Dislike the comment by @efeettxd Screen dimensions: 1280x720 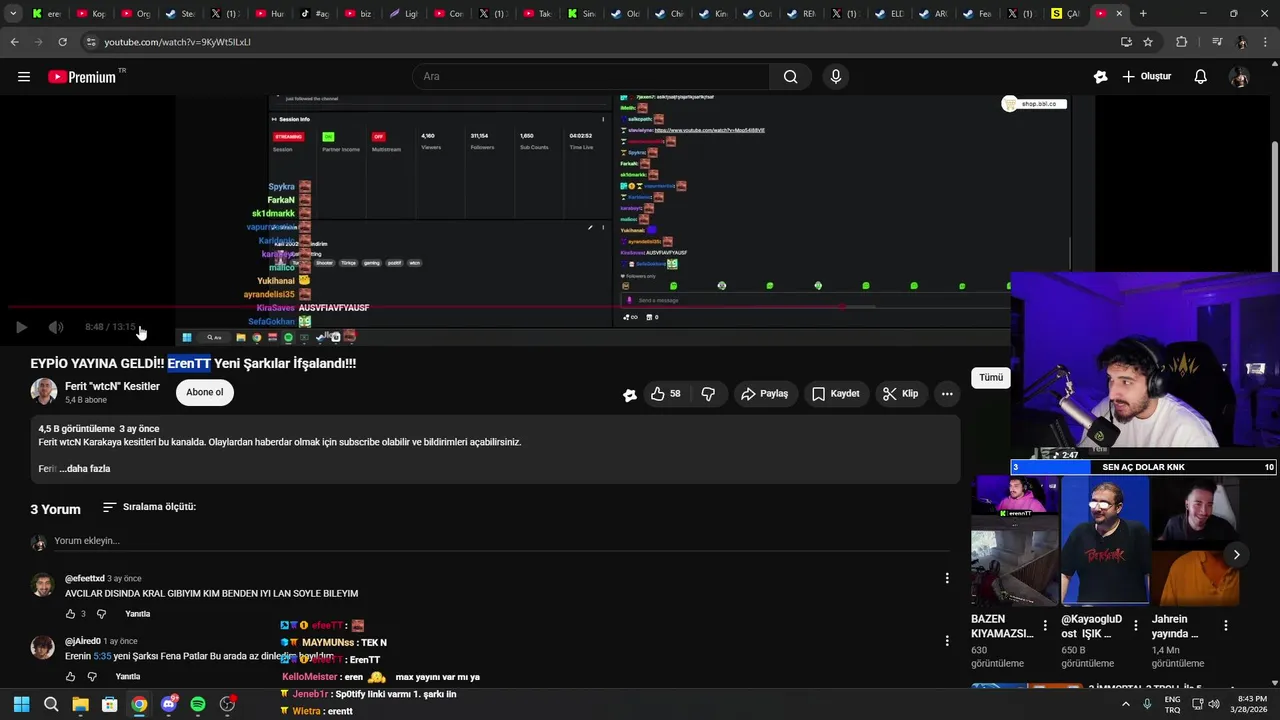pyautogui.click(x=101, y=614)
